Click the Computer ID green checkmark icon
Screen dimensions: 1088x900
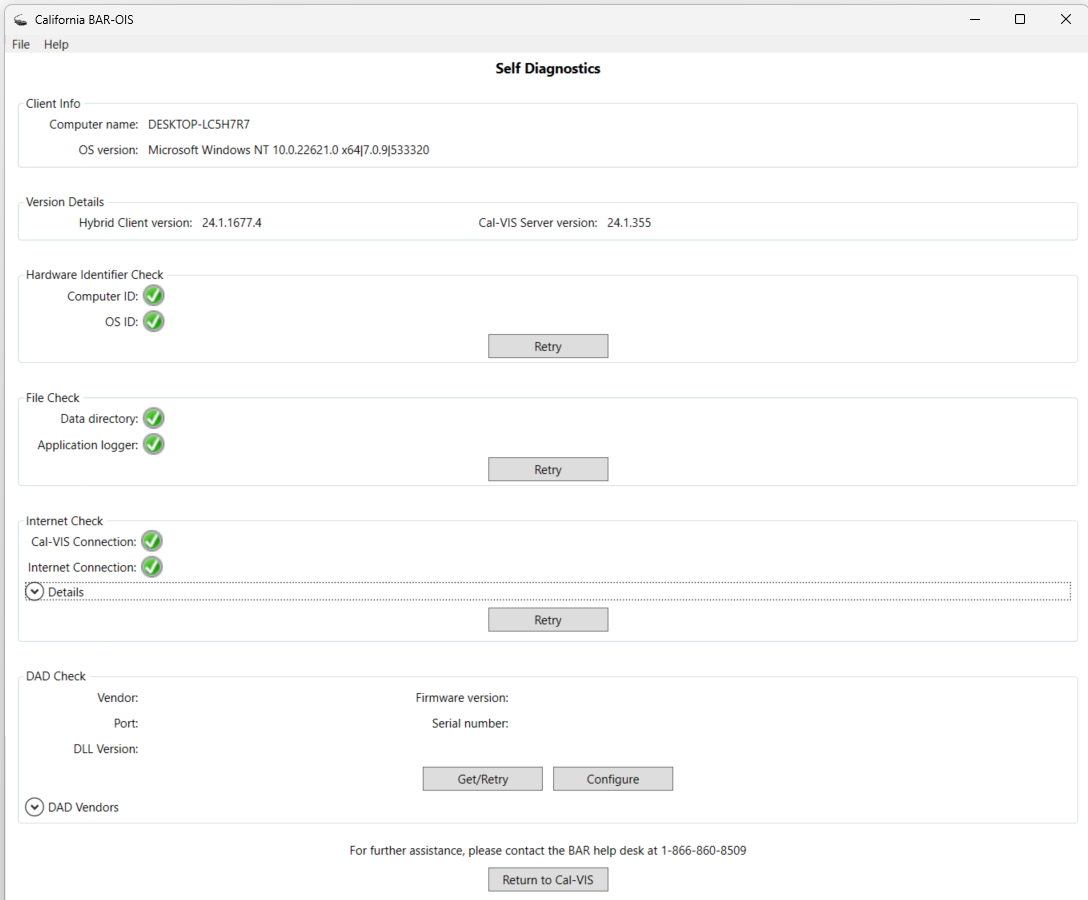point(153,296)
